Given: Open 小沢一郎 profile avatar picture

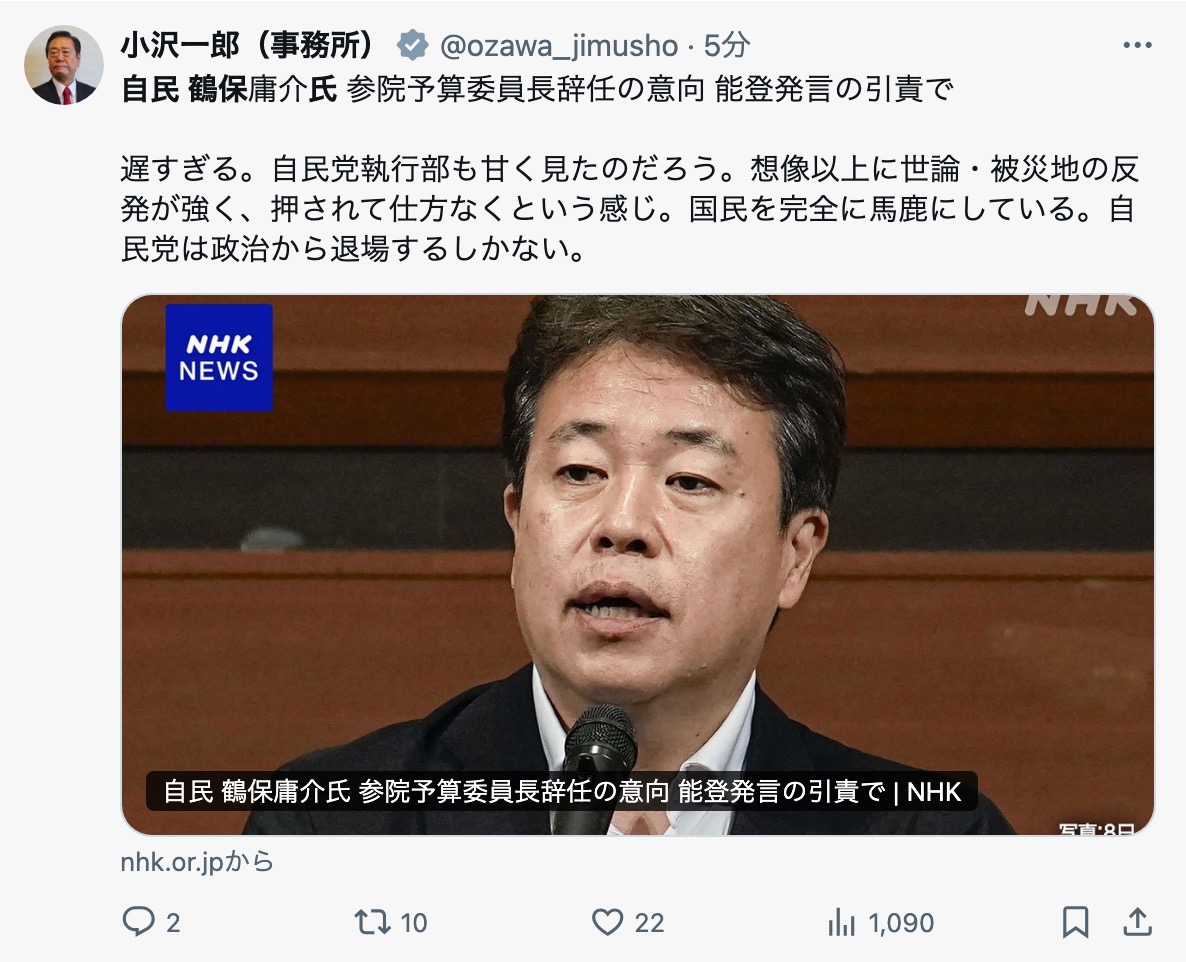Looking at the screenshot, I should (x=64, y=65).
